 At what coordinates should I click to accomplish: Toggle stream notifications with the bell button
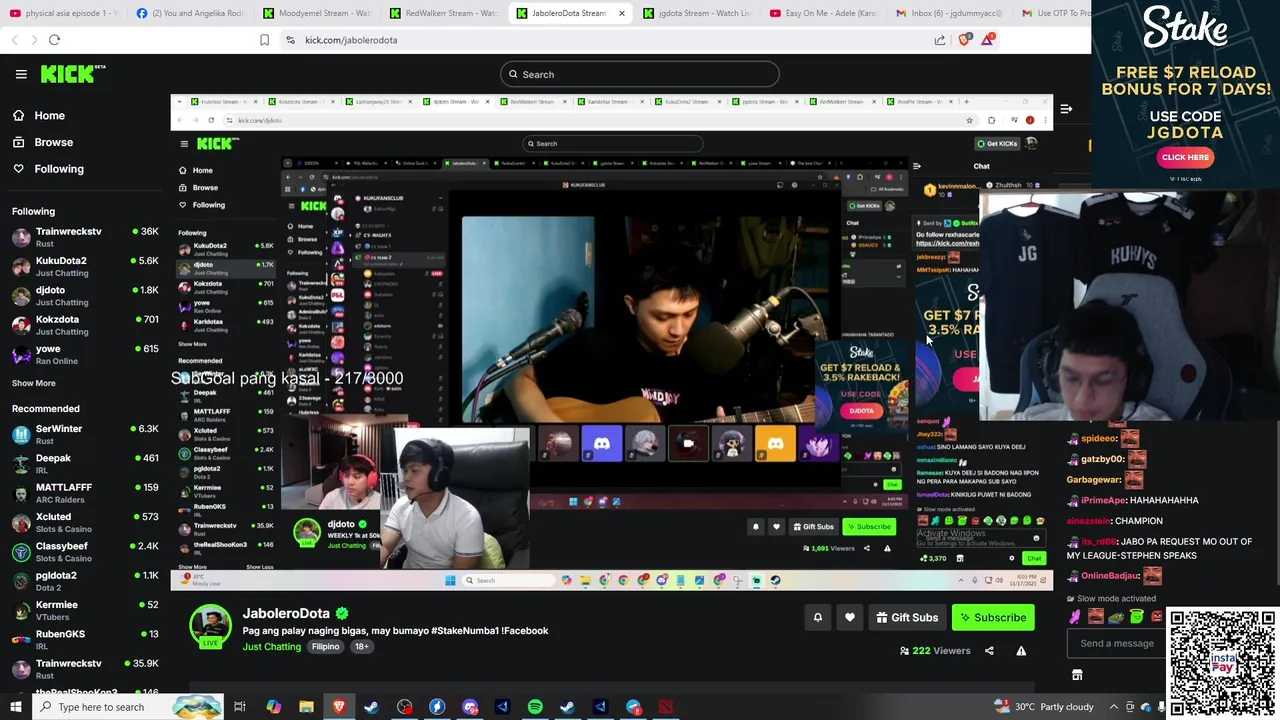pyautogui.click(x=817, y=618)
